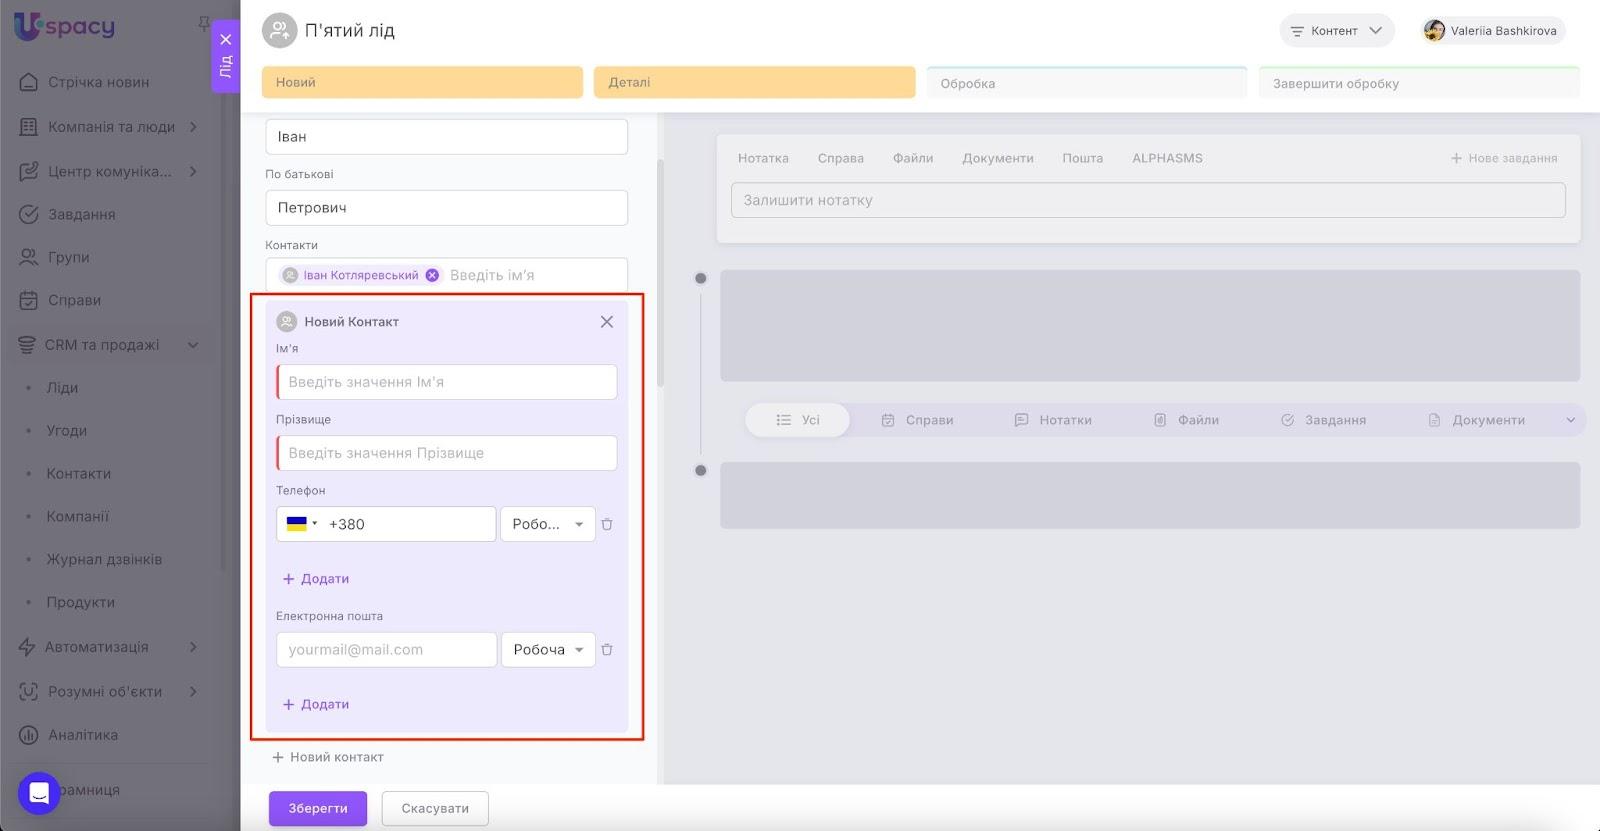1600x831 pixels.
Task: Collapse CRM та продажі menu section
Action: pos(193,345)
